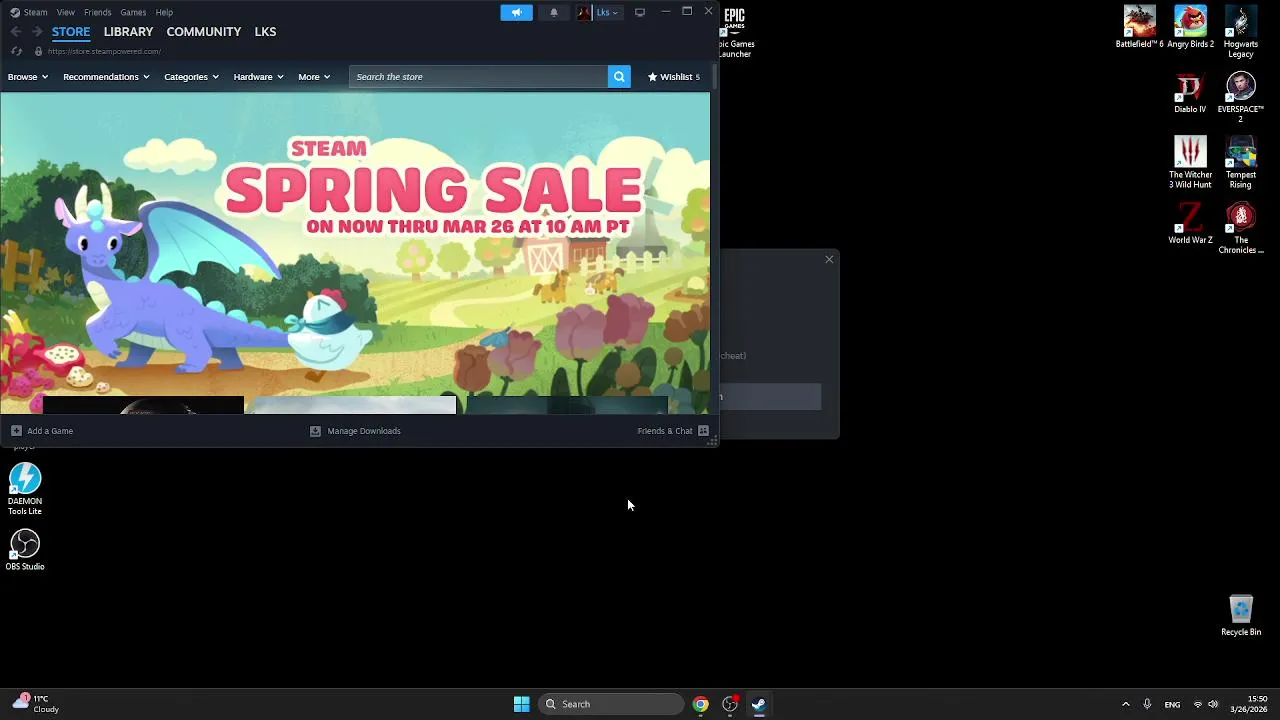The width and height of the screenshot is (1280, 720).
Task: Select The Witcher 3 Wild Hunt icon
Action: point(1190,162)
